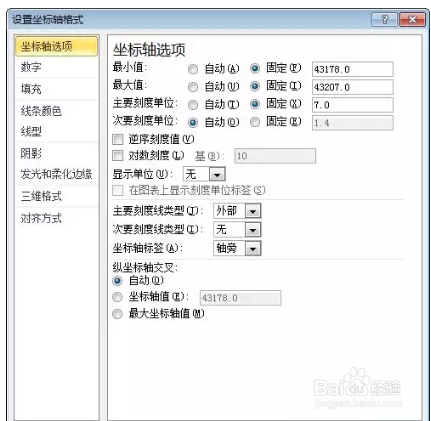Go to the 线型 category
The height and width of the screenshot is (421, 431).
coord(57,132)
